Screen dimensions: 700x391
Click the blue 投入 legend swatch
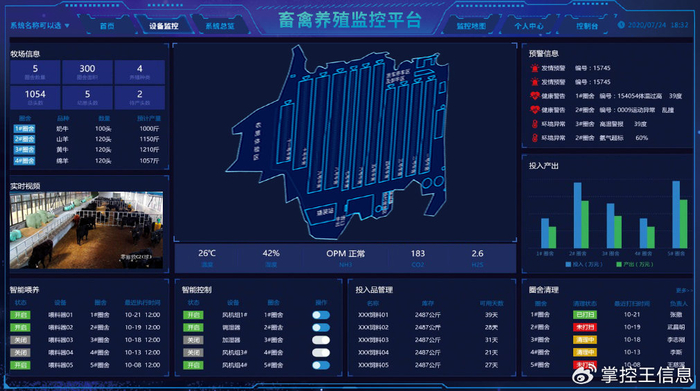[568, 264]
